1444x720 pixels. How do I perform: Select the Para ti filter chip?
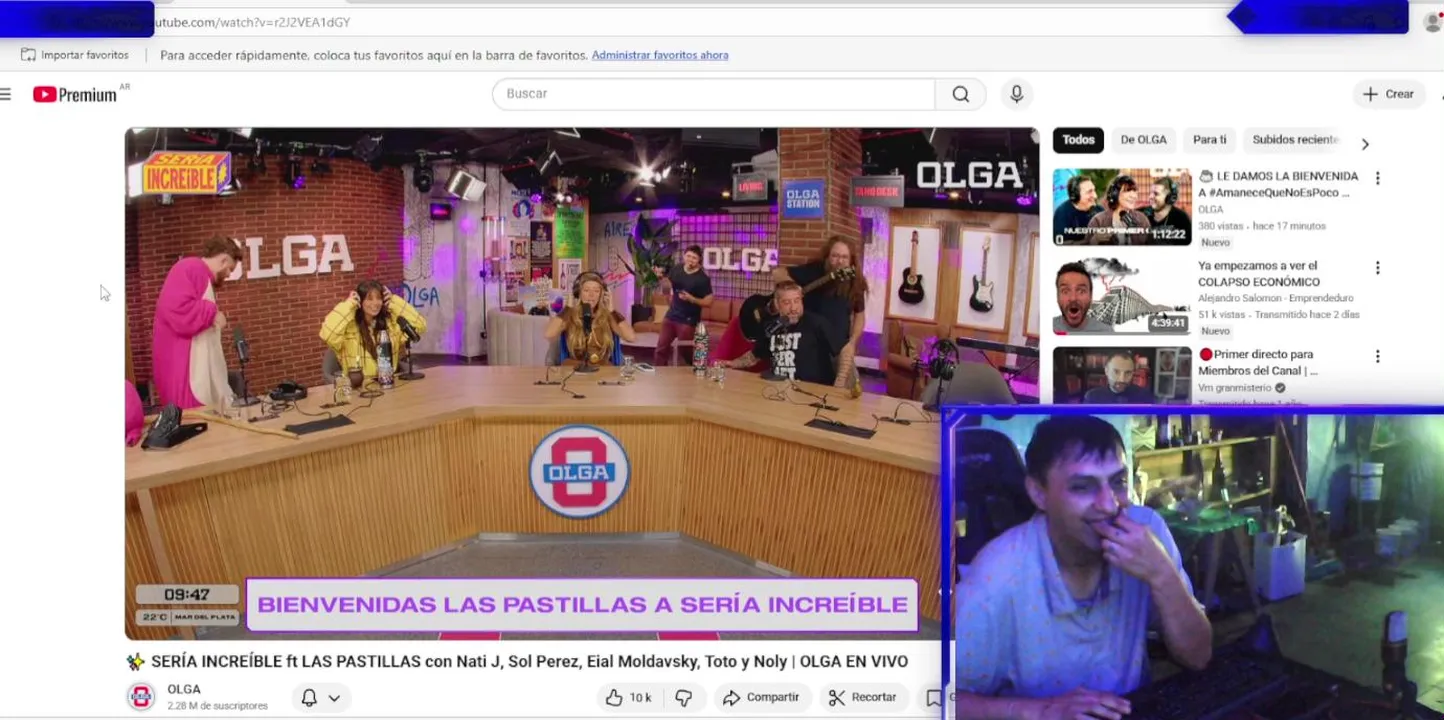point(1209,140)
